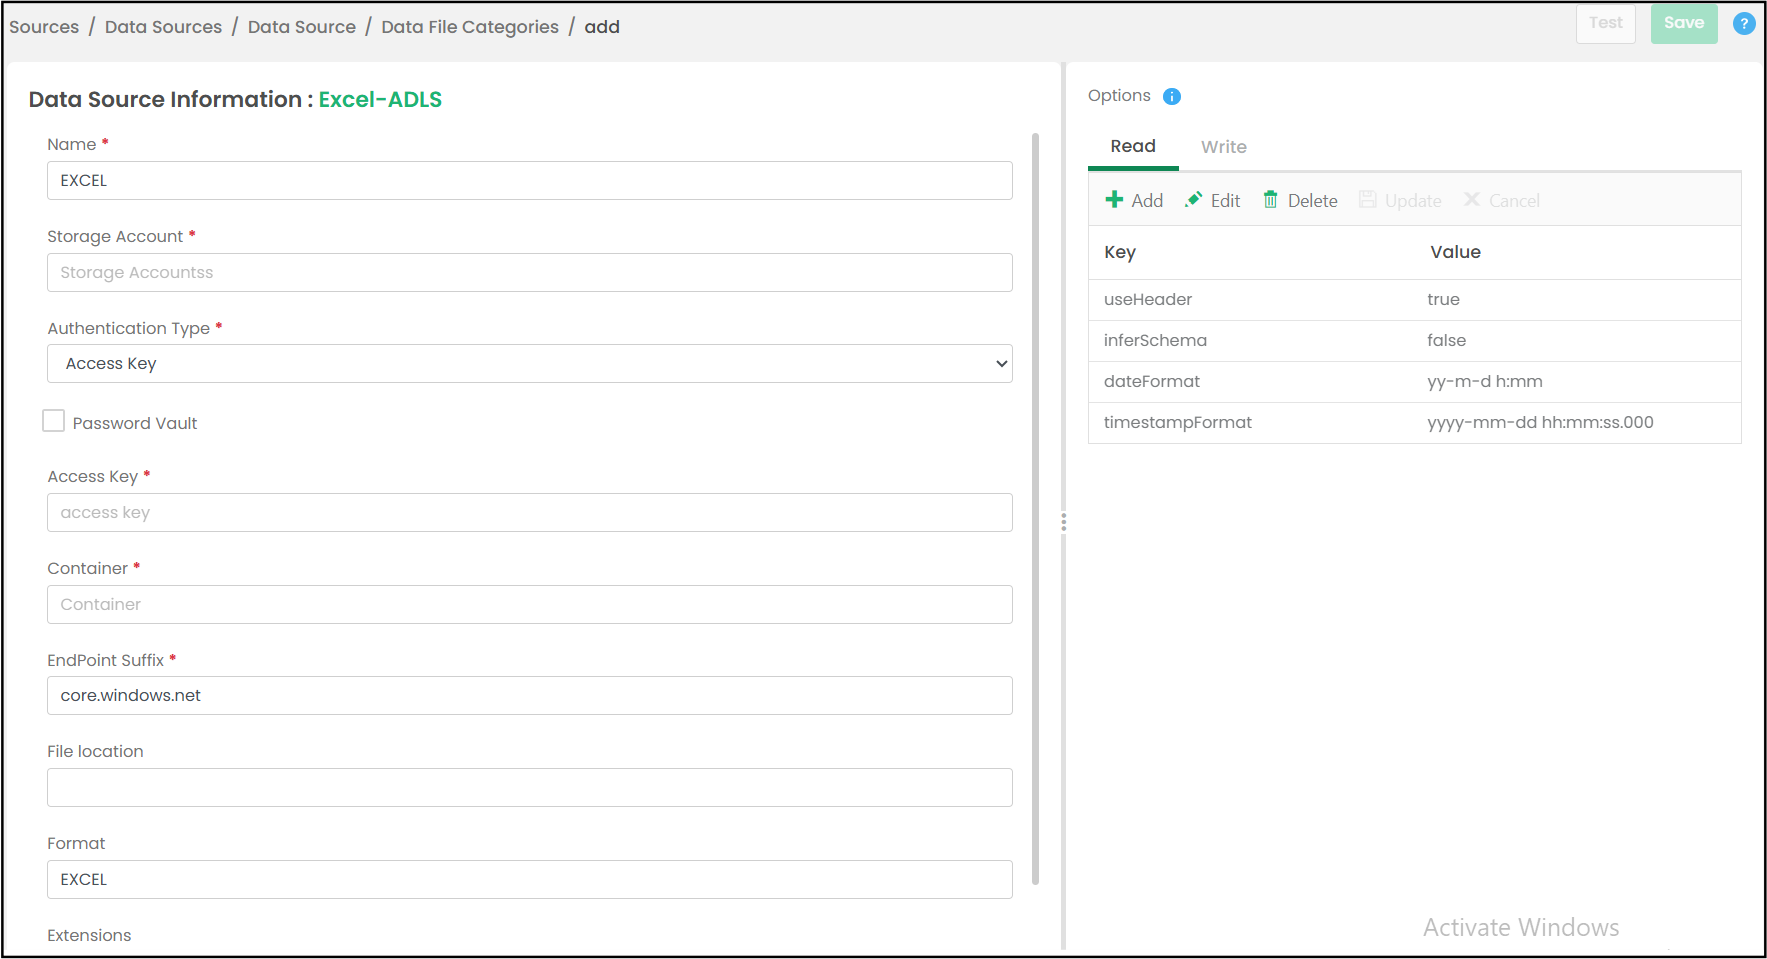Click the panel splitter drag handle dots
This screenshot has width=1767, height=959.
pyautogui.click(x=1063, y=522)
